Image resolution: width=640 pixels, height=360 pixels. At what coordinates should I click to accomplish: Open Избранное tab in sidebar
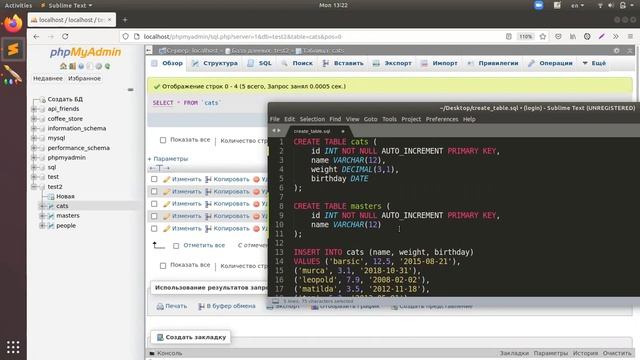pyautogui.click(x=84, y=78)
